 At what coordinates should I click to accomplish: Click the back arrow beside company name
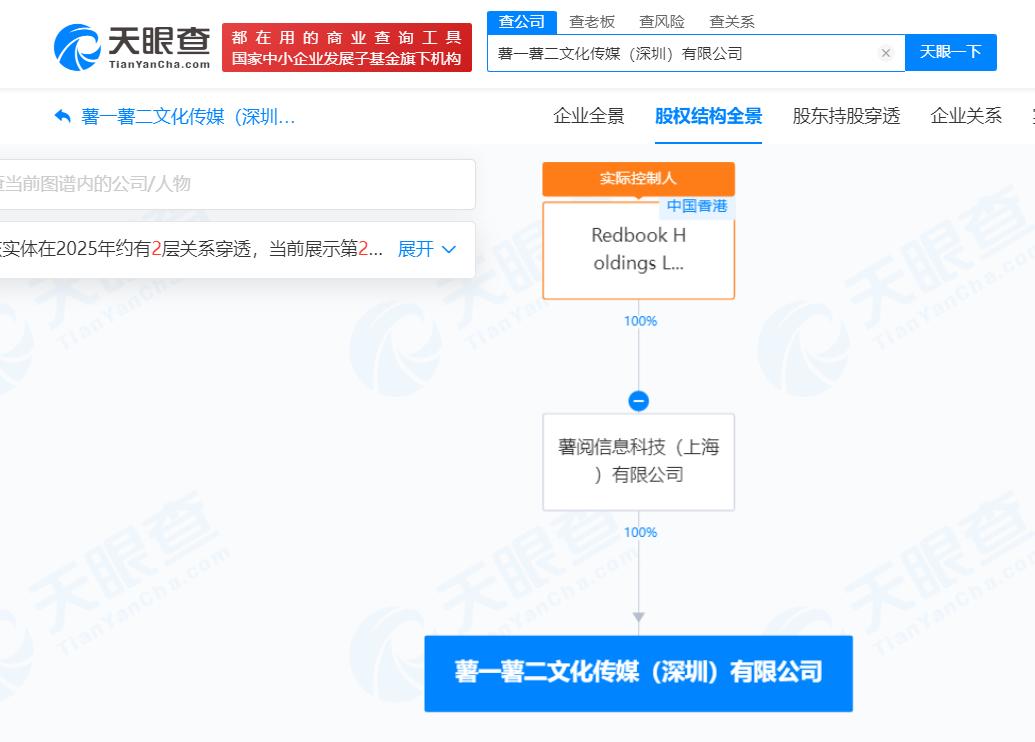point(63,117)
